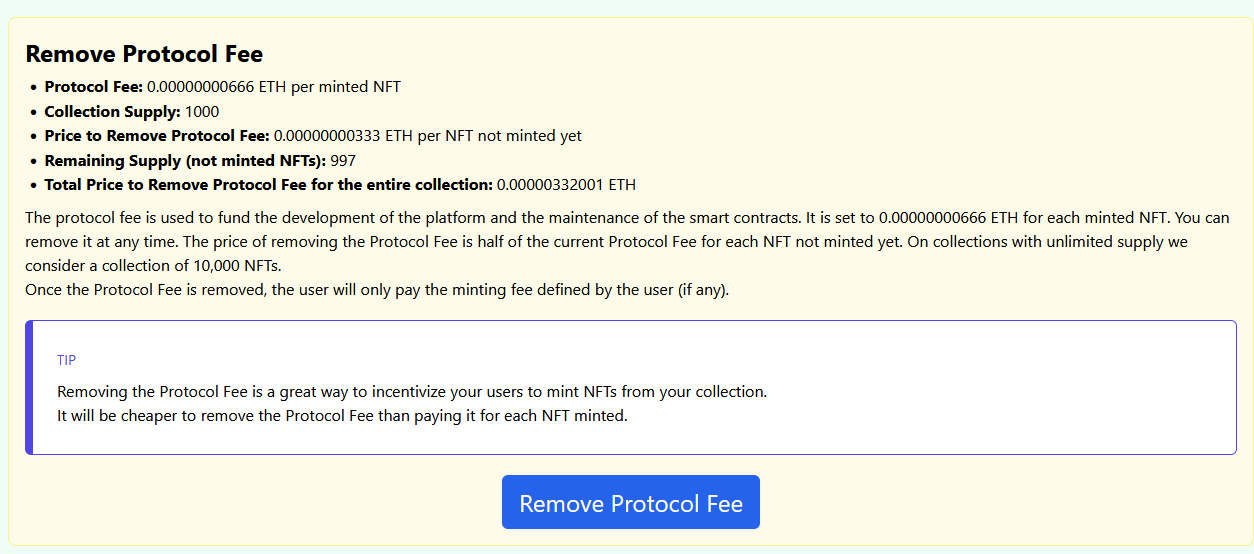1254x554 pixels.
Task: Click the paragraph starting "The protocol fee is used"
Action: [400, 217]
